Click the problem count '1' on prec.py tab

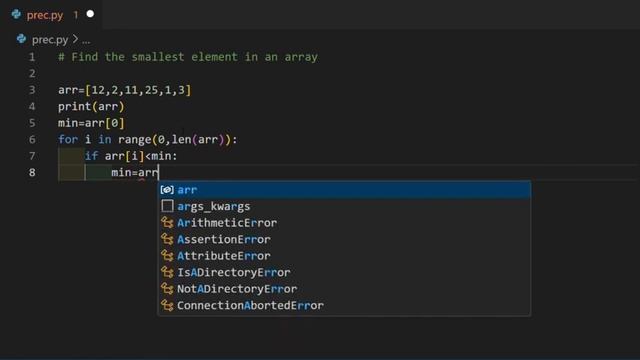(x=76, y=15)
